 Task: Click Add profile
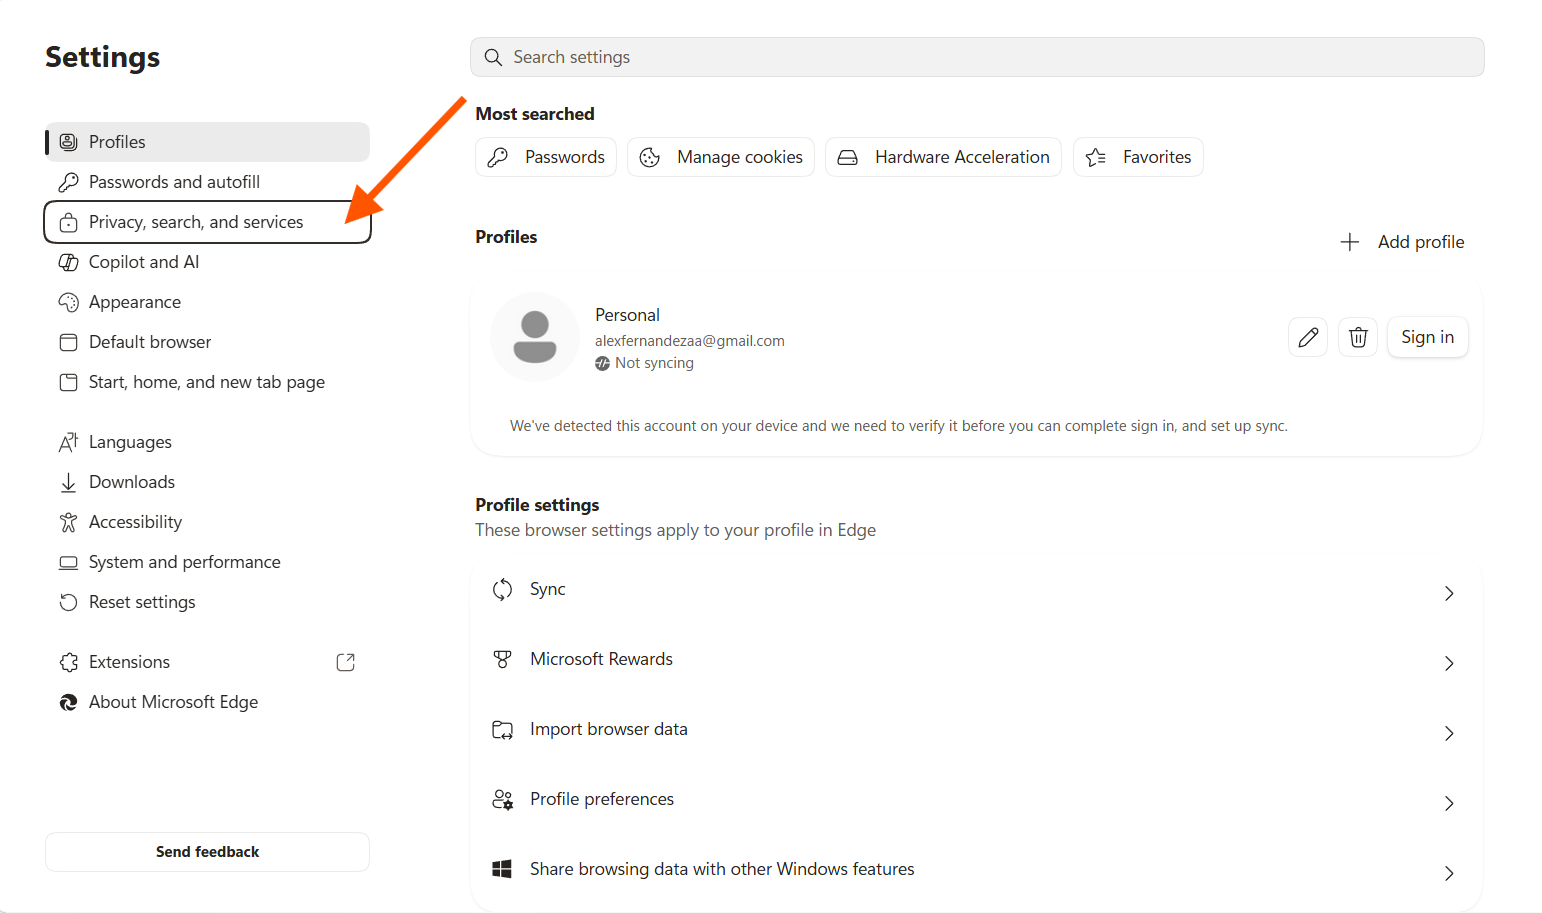point(1402,242)
